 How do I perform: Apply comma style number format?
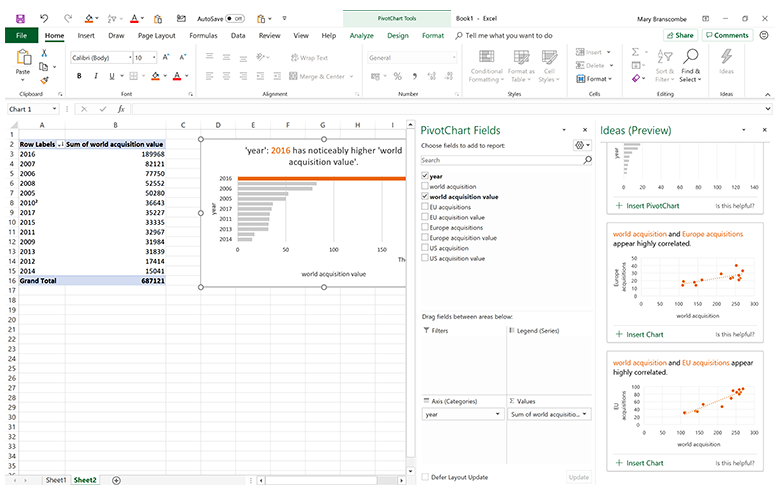coord(414,76)
